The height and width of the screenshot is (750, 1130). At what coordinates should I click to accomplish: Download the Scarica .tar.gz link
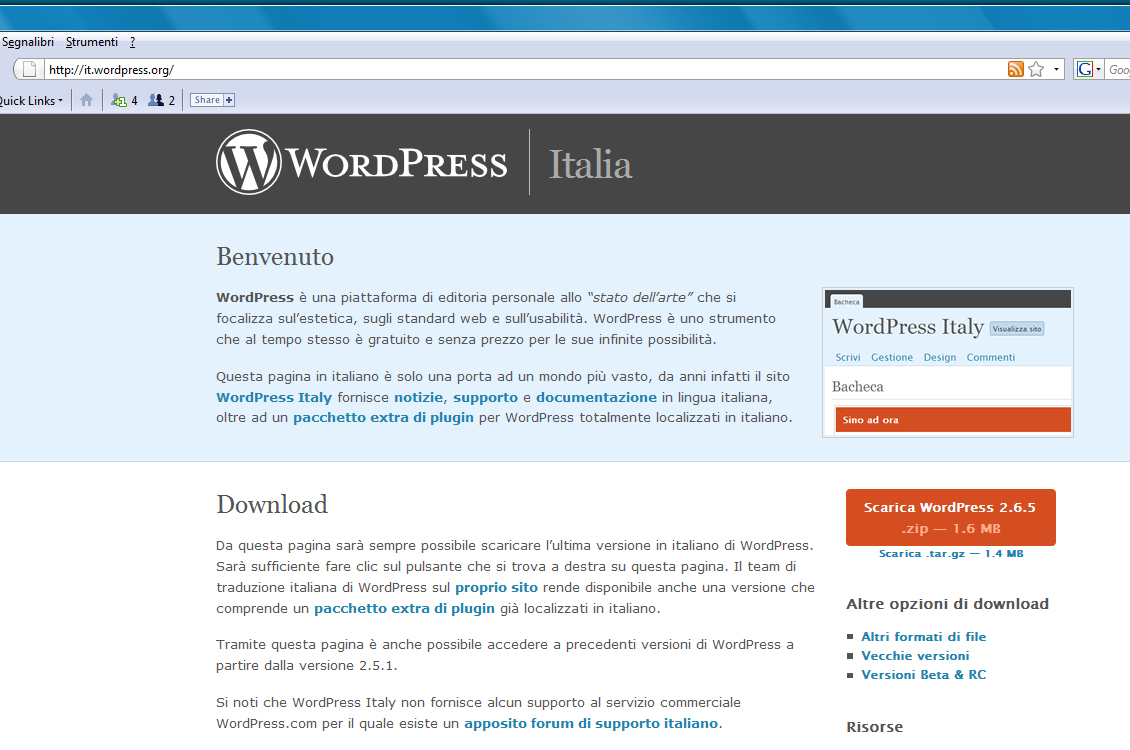[951, 553]
